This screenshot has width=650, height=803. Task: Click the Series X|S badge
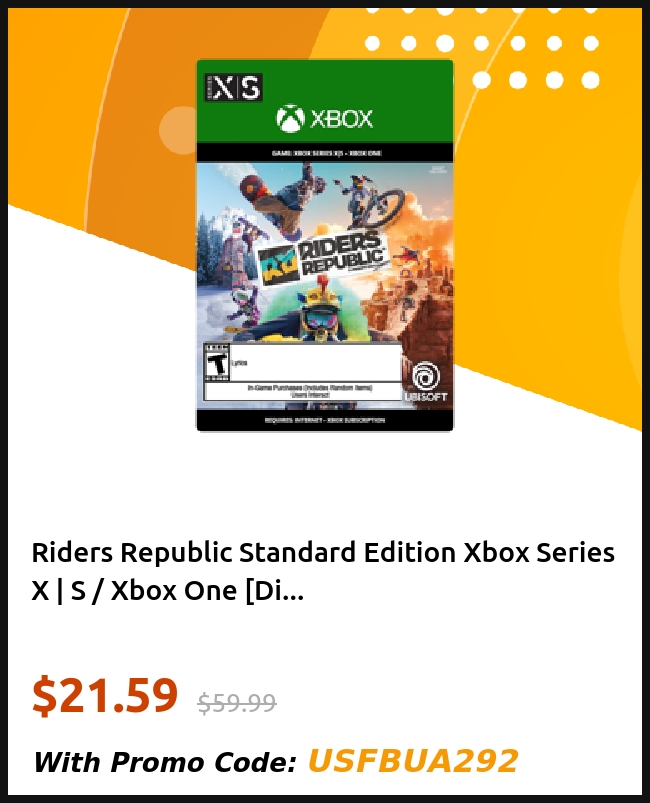click(234, 88)
